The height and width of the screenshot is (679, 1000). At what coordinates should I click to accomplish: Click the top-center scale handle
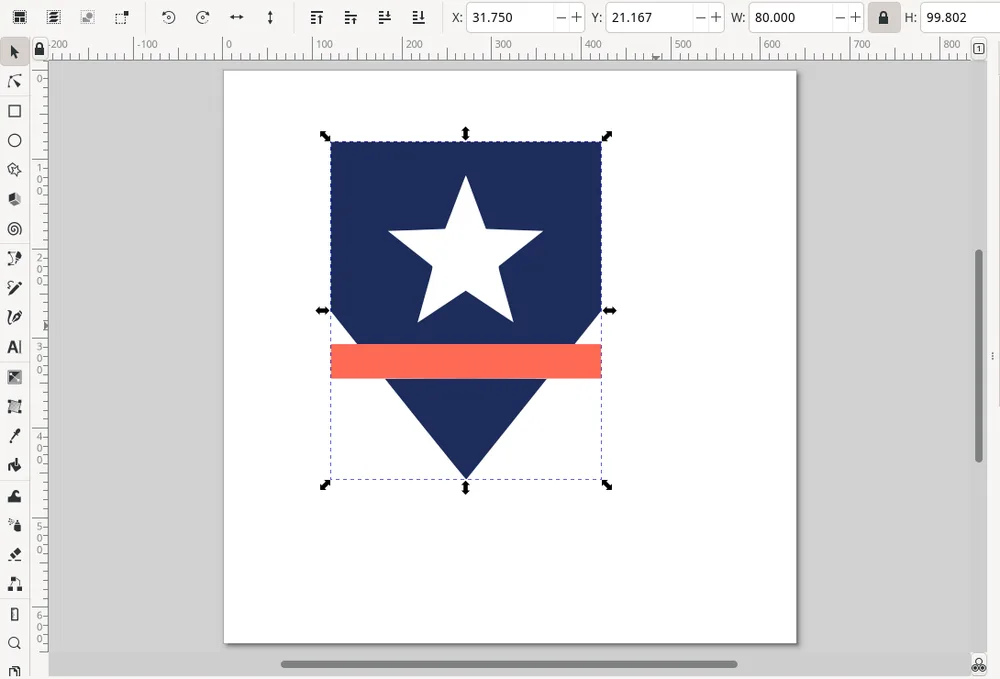(466, 133)
